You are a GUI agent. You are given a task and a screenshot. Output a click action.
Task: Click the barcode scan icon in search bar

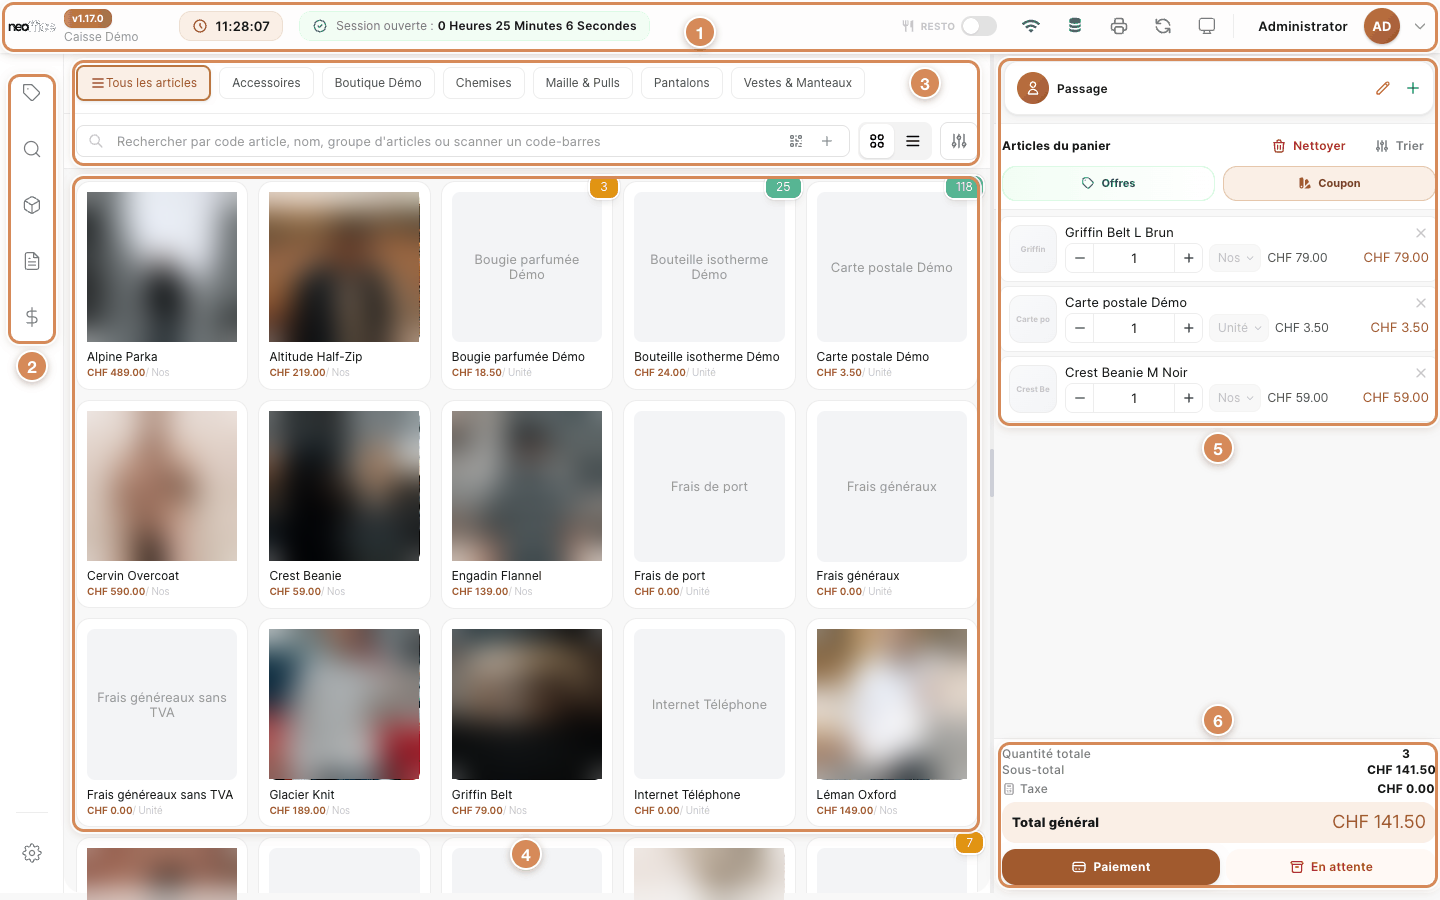click(x=796, y=142)
